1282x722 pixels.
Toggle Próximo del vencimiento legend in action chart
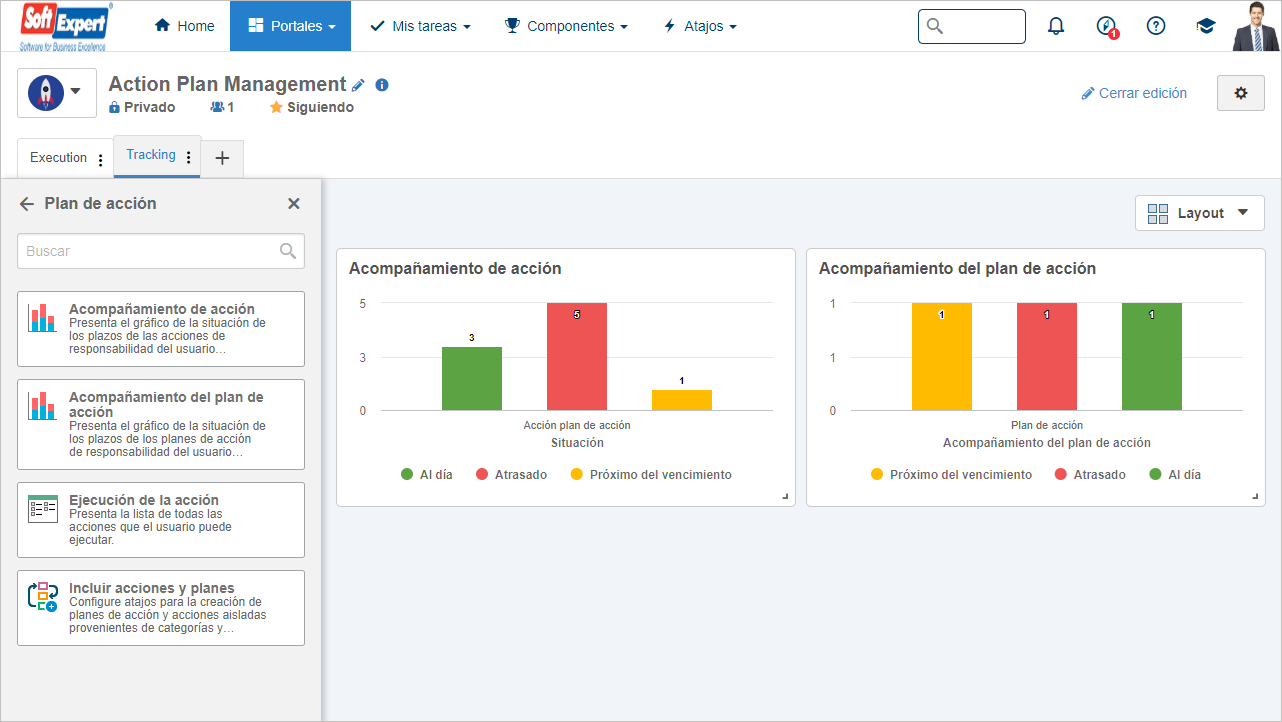tap(651, 475)
